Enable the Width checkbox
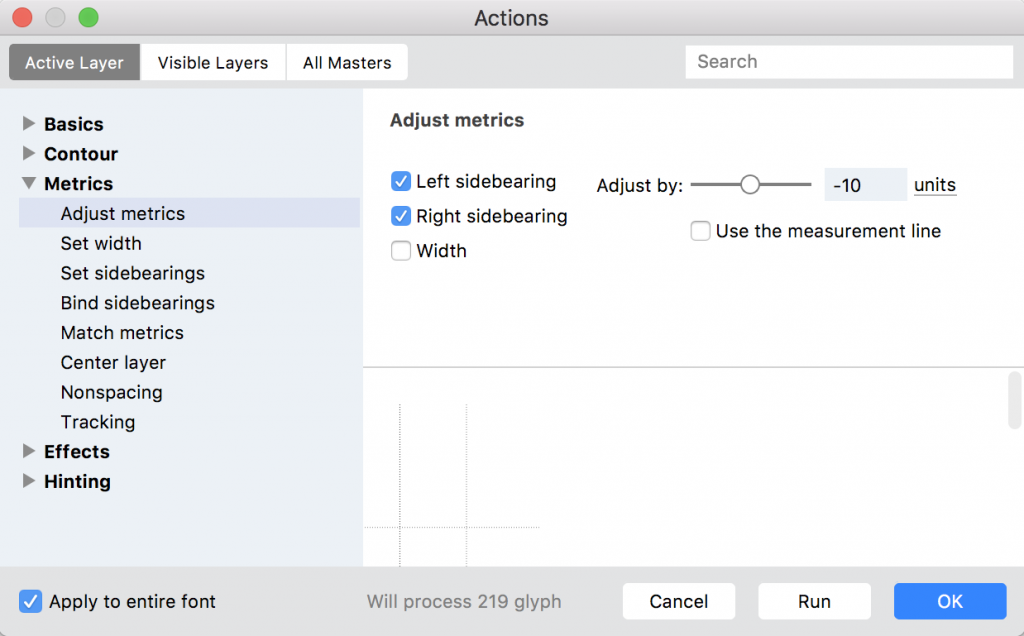Screen dimensions: 1024x636 click(x=401, y=251)
